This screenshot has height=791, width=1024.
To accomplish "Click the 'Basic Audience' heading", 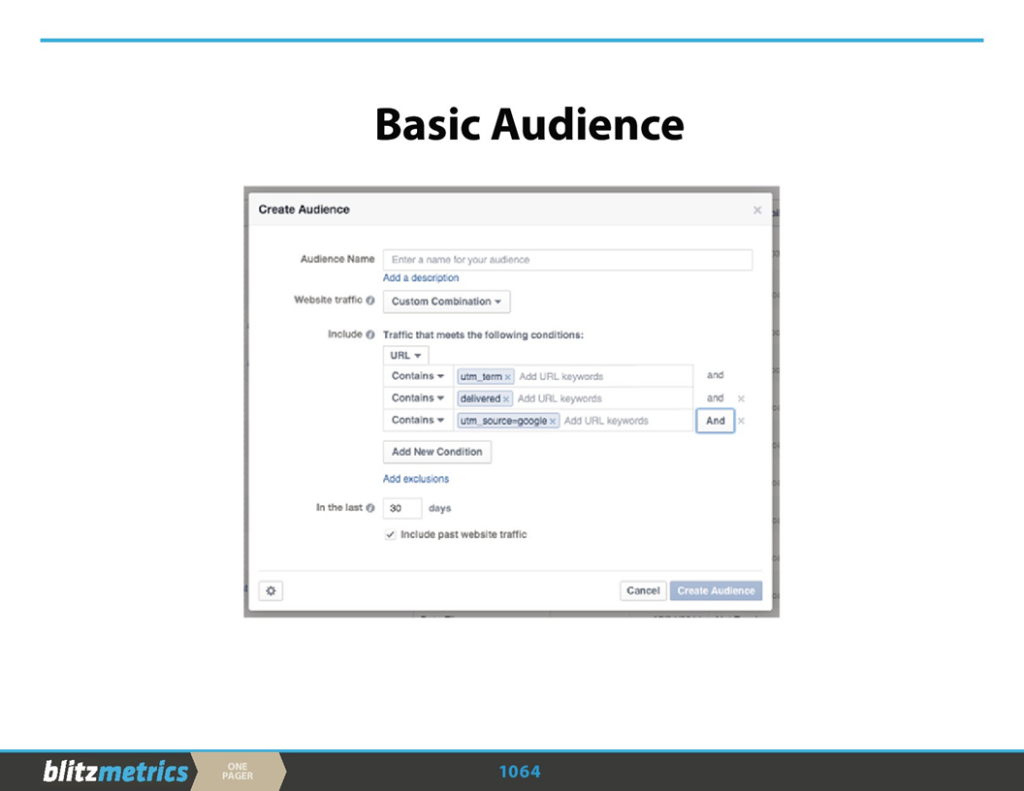I will 529,125.
